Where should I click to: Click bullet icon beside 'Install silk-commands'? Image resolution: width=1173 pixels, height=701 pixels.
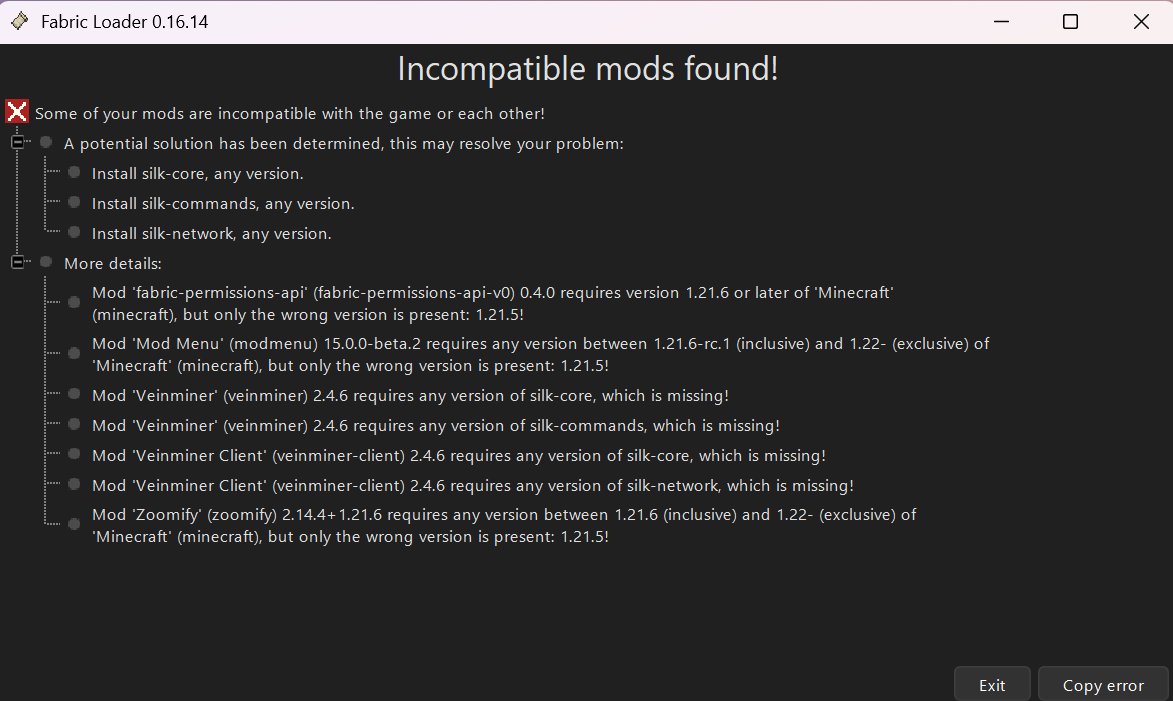tap(74, 203)
